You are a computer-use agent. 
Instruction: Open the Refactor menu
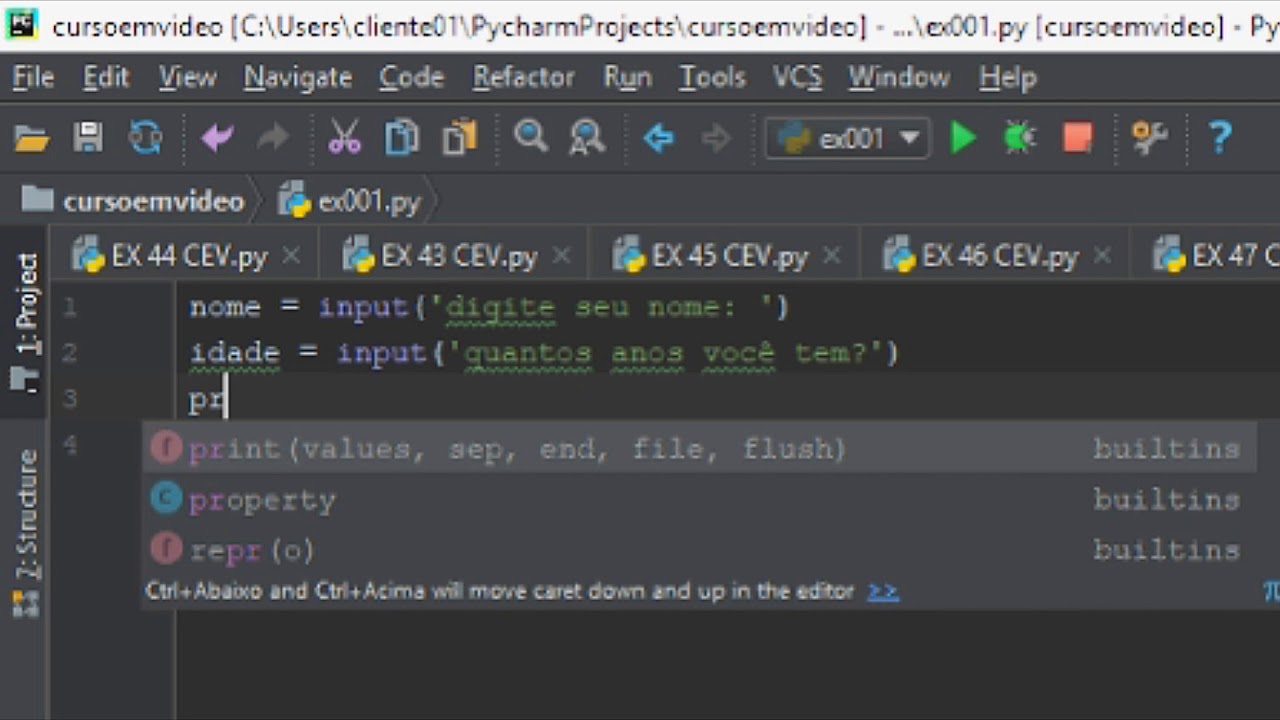click(x=523, y=77)
